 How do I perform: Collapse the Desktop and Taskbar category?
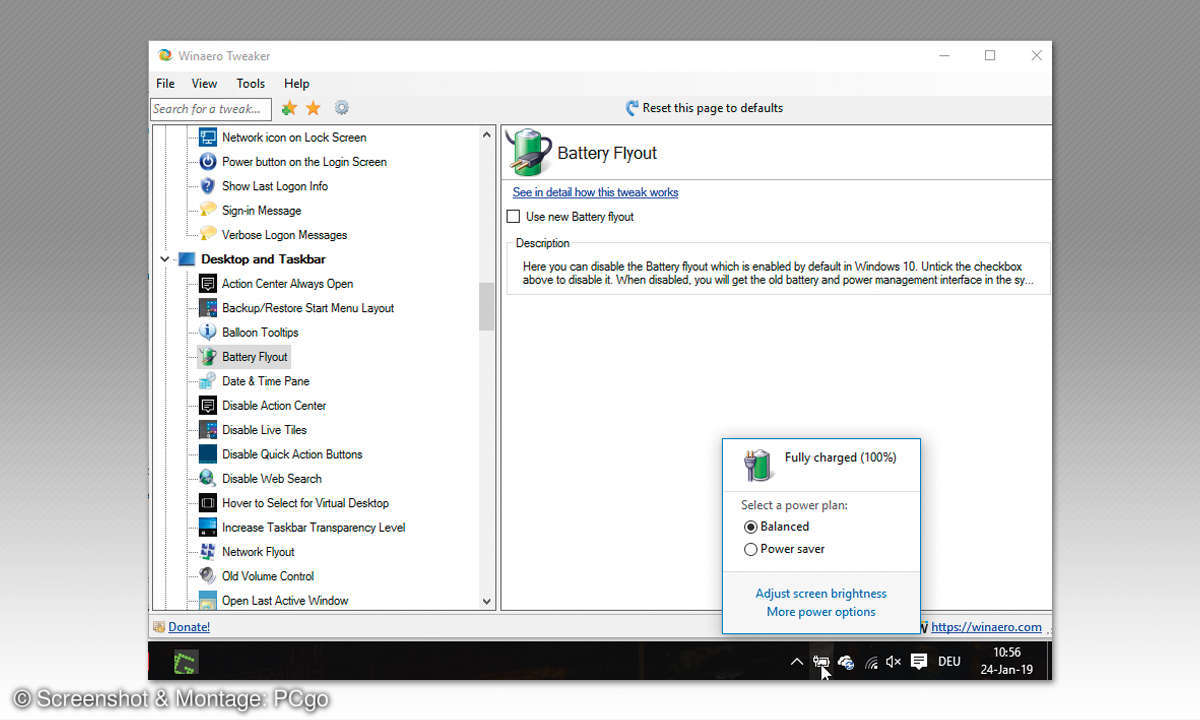tap(164, 259)
